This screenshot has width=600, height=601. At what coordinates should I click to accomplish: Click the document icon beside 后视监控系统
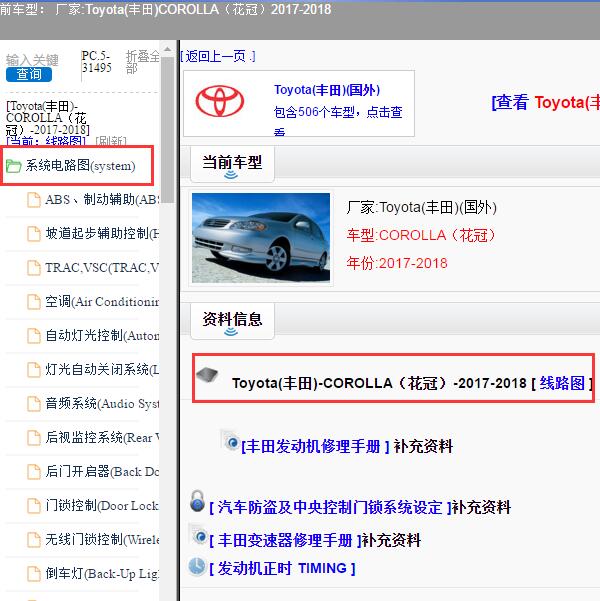[x=34, y=438]
